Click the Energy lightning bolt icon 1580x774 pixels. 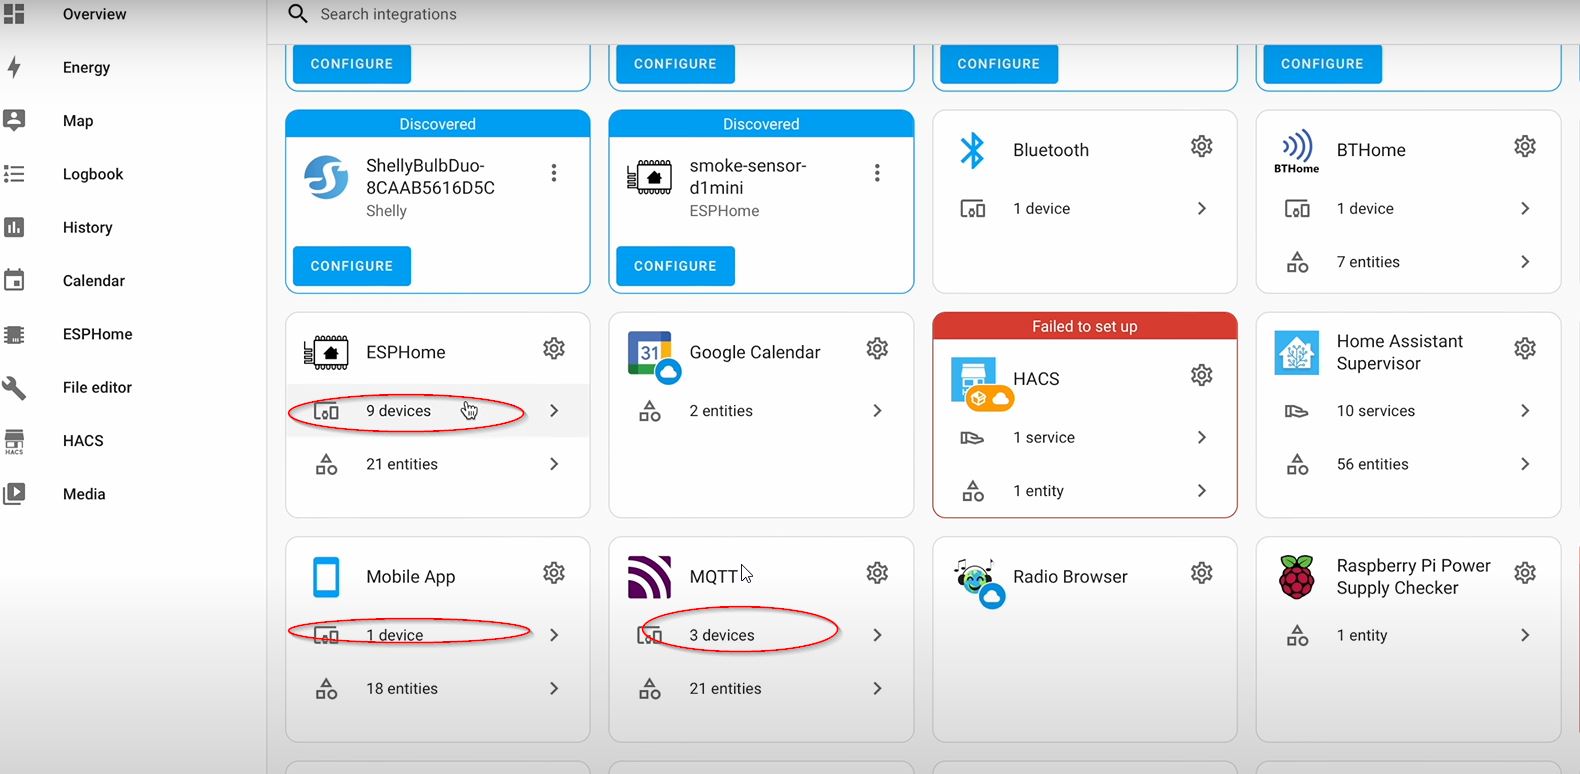tap(14, 67)
